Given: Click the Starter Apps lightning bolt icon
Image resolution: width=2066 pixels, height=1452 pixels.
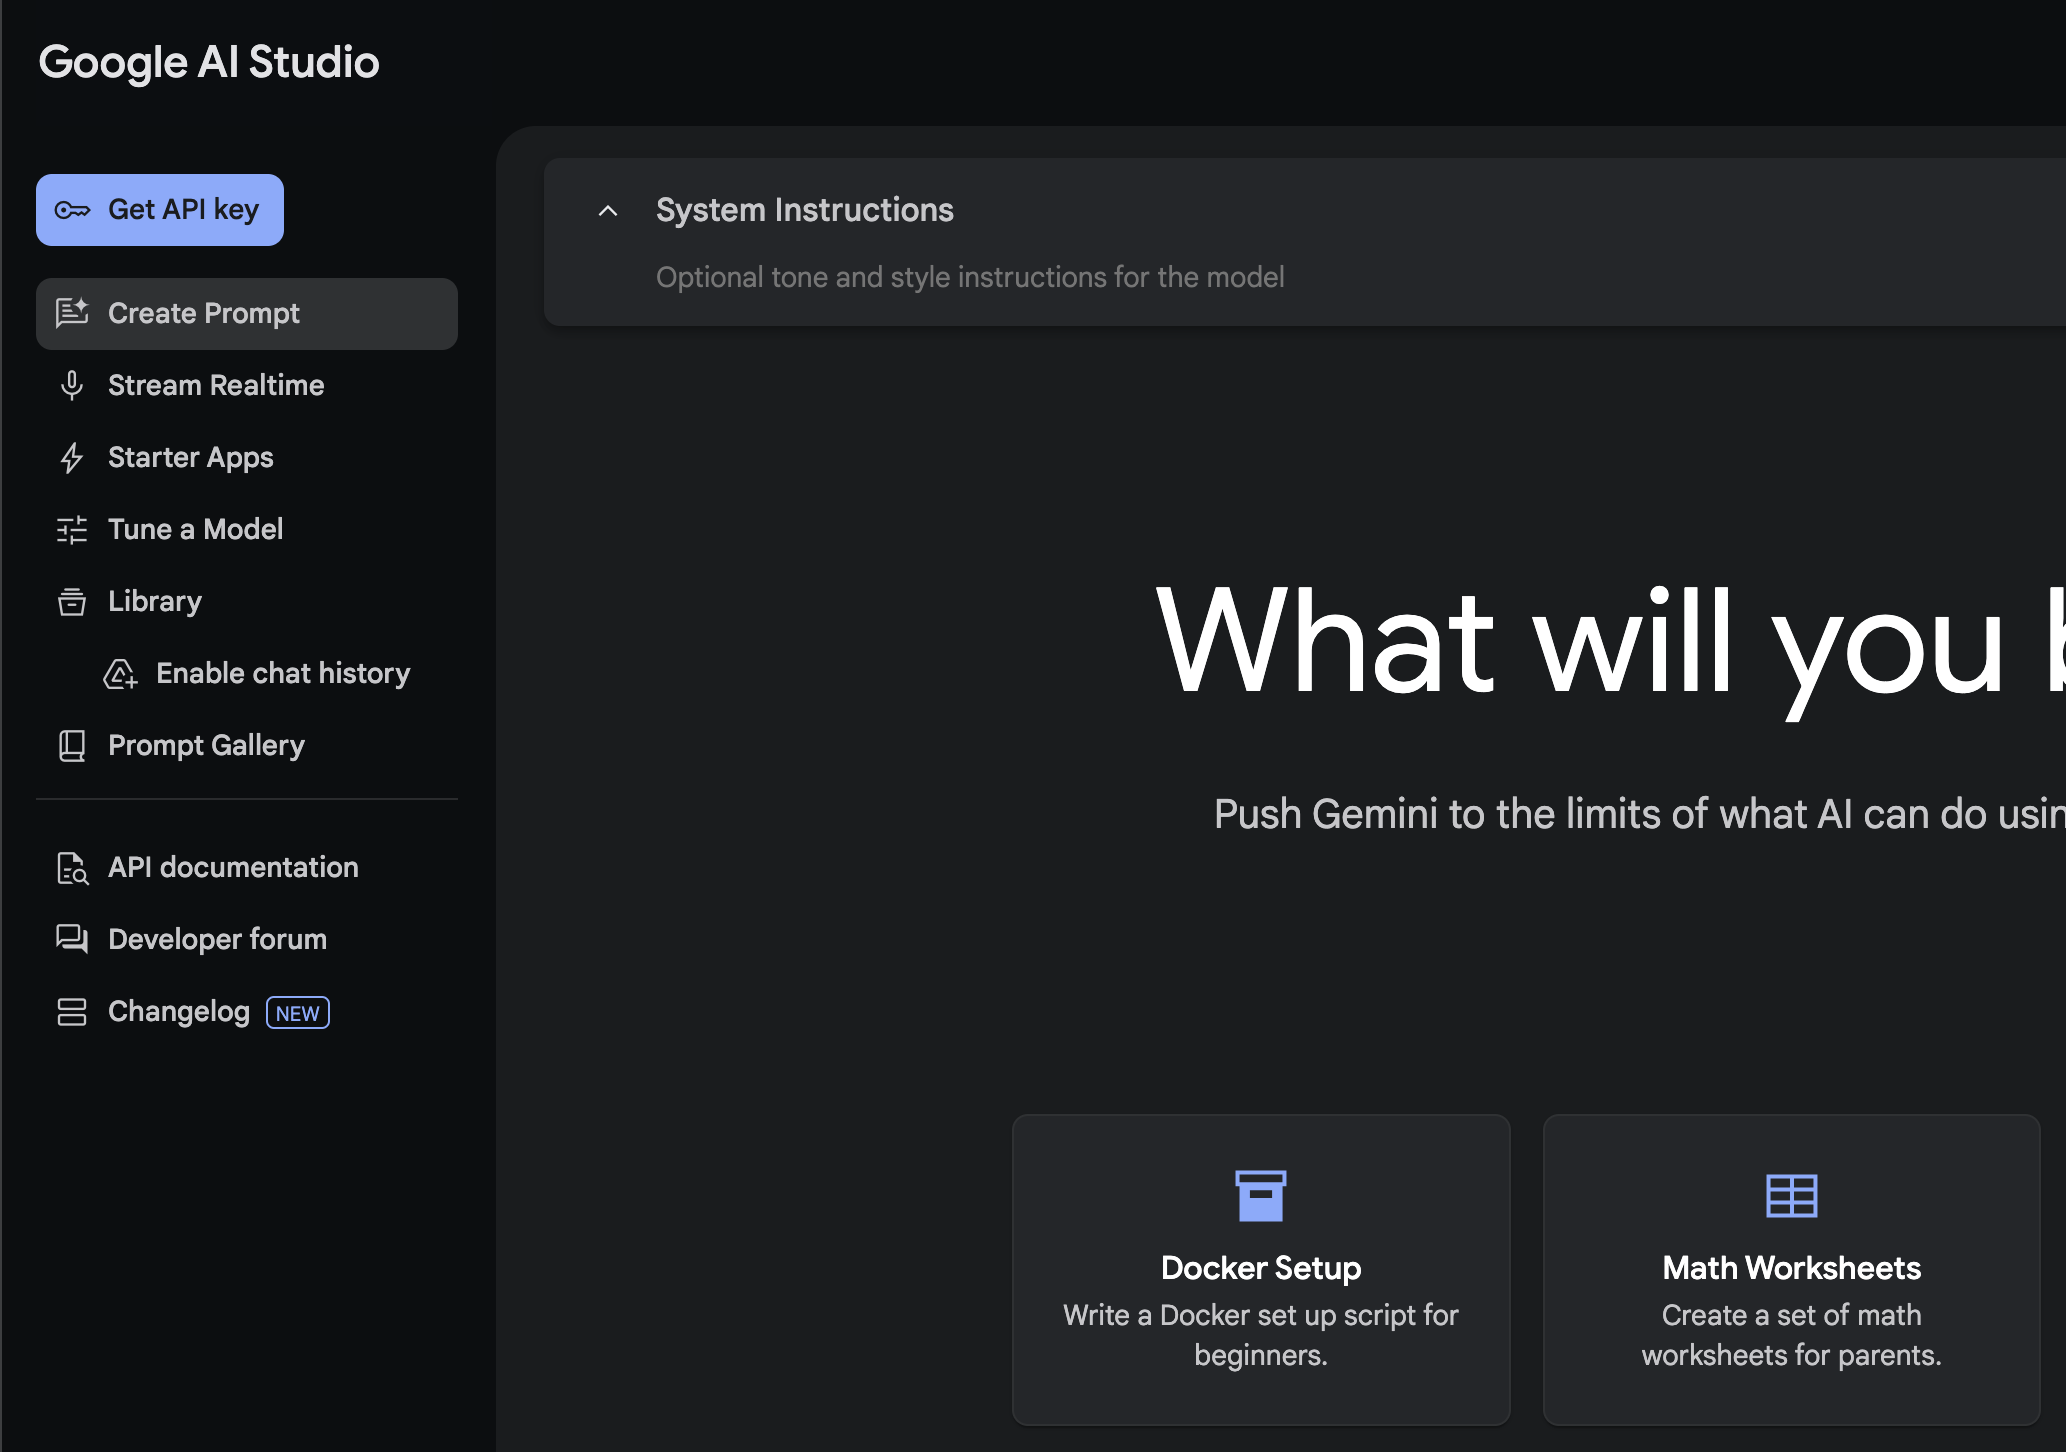Looking at the screenshot, I should coord(72,458).
